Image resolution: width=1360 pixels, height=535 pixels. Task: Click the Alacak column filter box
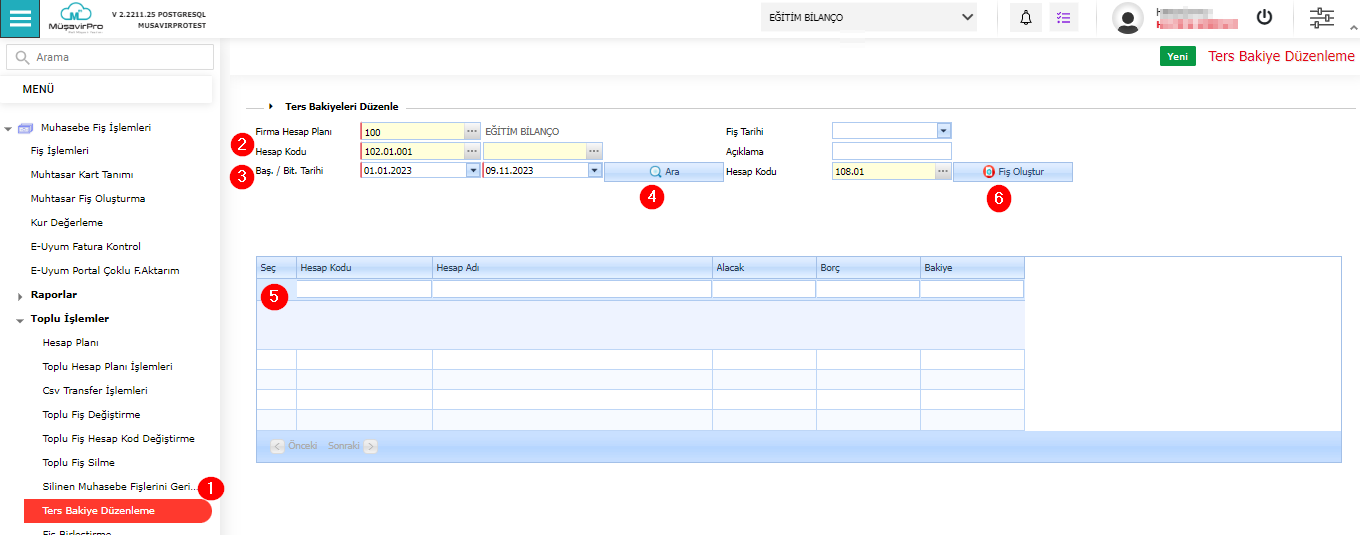(x=764, y=289)
